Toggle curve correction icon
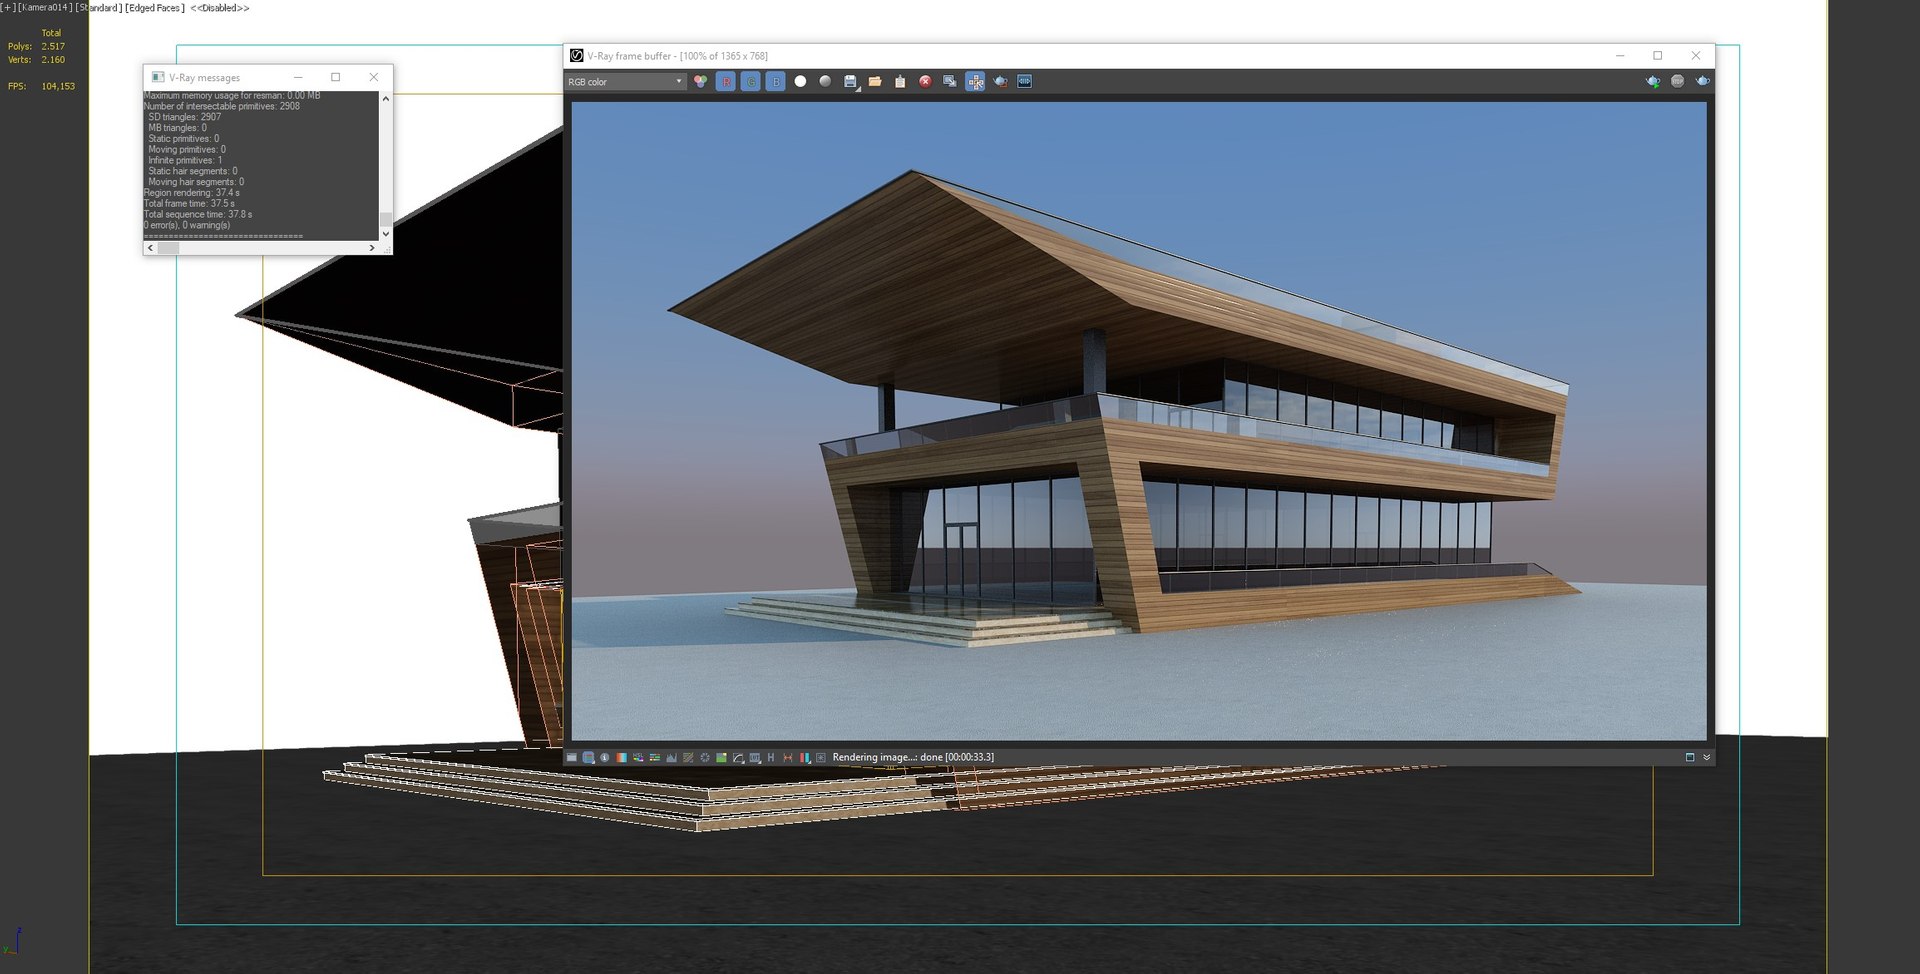Viewport: 1920px width, 974px height. 688,758
